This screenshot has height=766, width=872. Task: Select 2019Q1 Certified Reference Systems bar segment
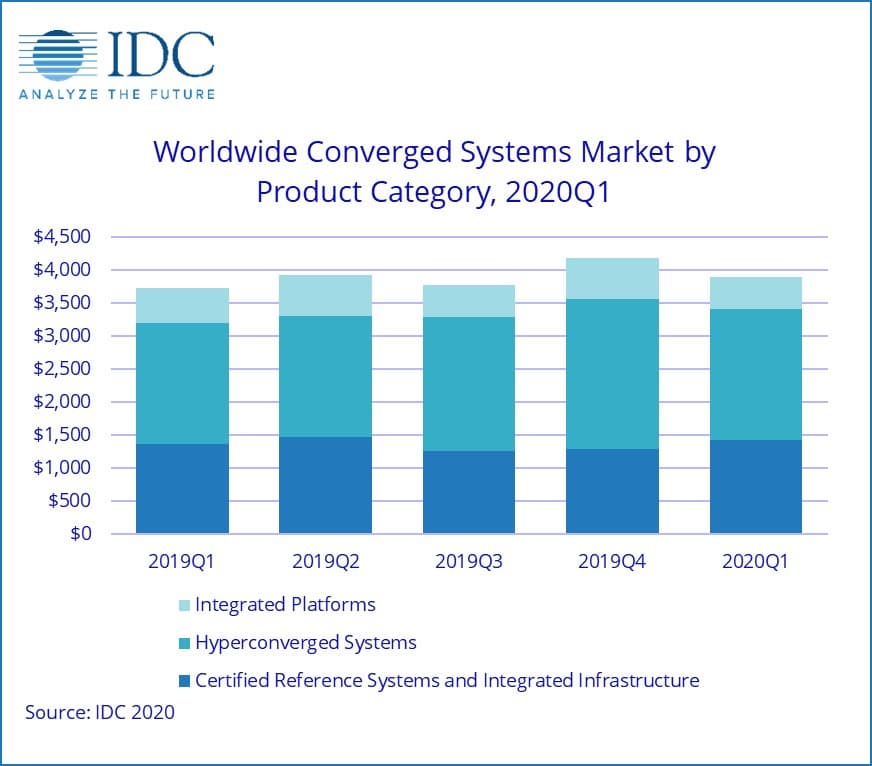point(182,489)
